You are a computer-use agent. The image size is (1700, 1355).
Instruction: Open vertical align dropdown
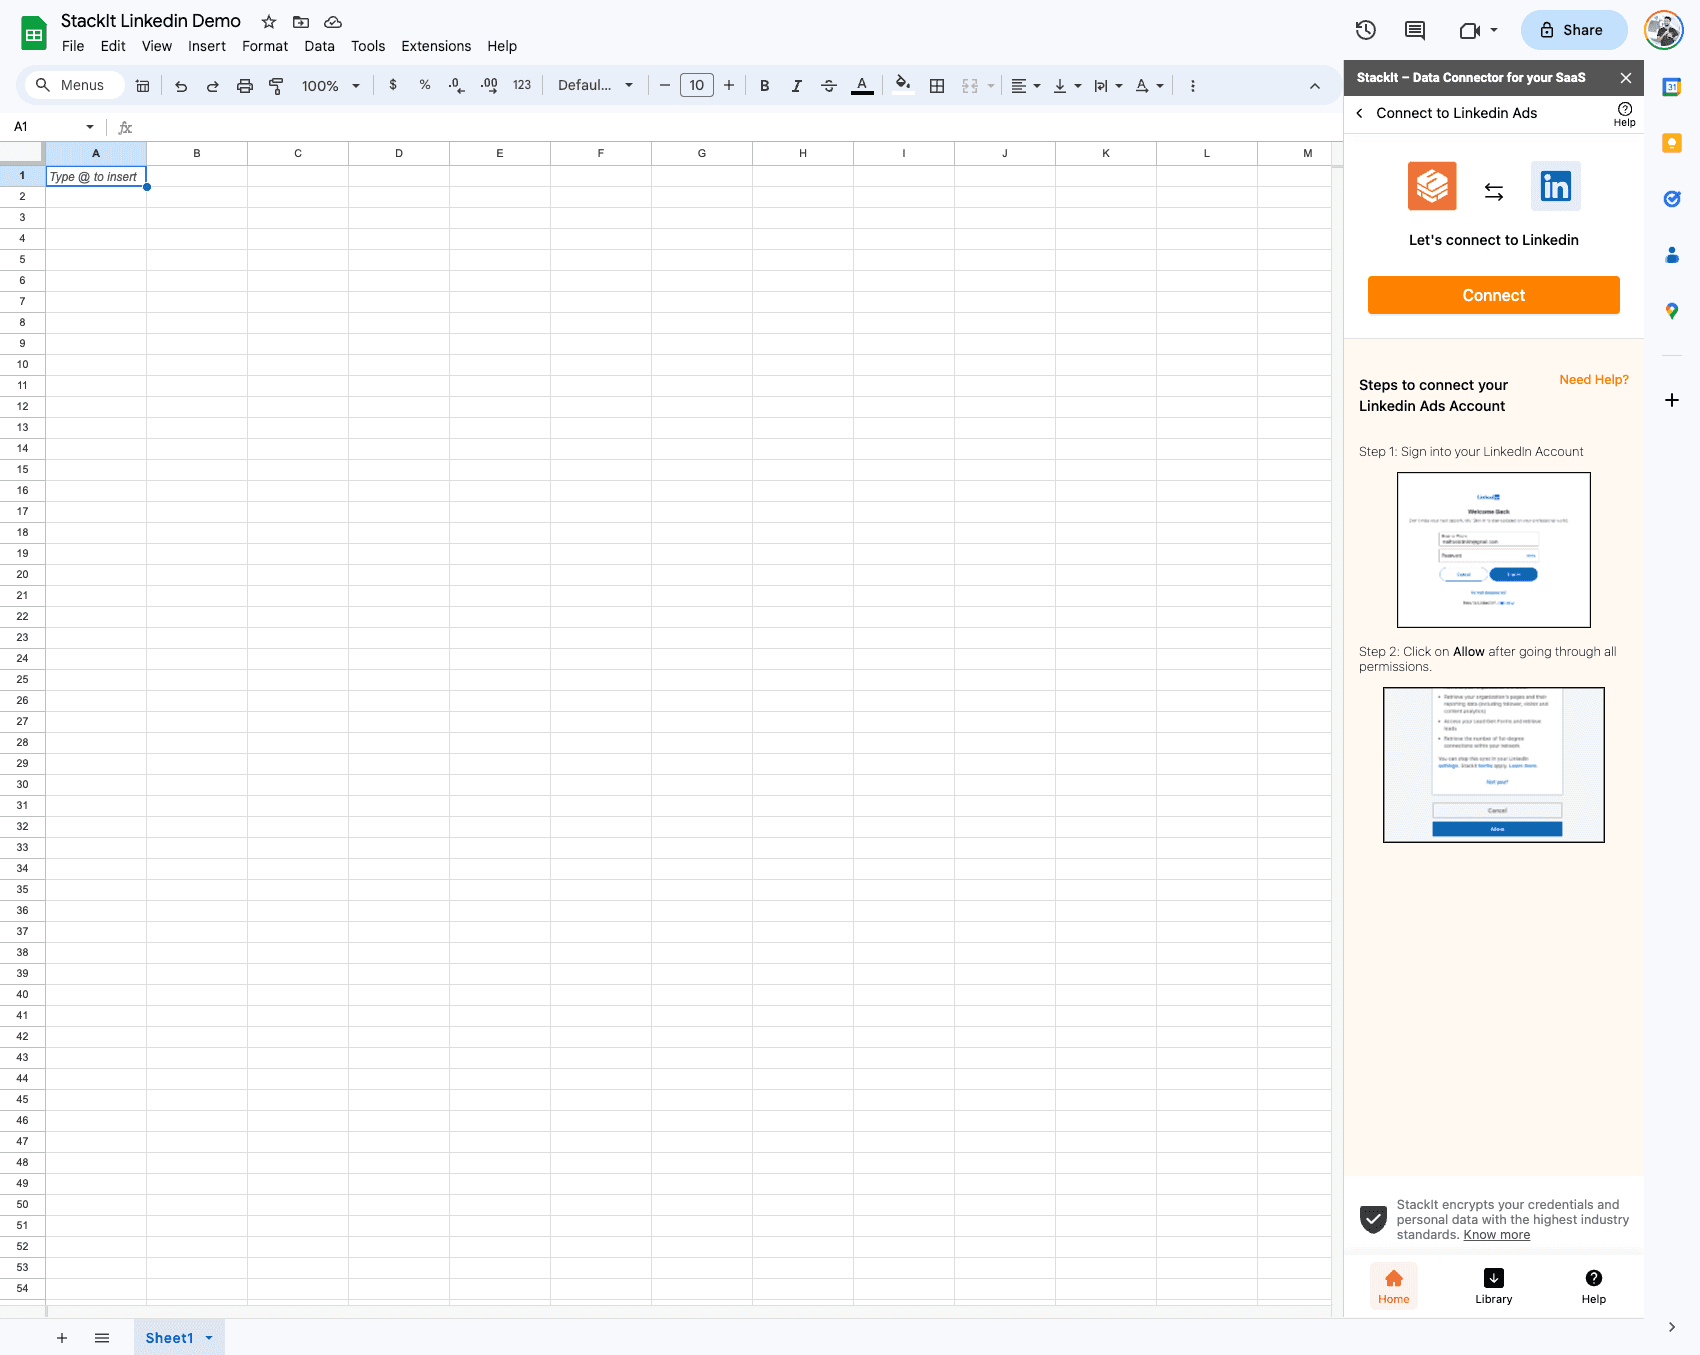point(1067,86)
